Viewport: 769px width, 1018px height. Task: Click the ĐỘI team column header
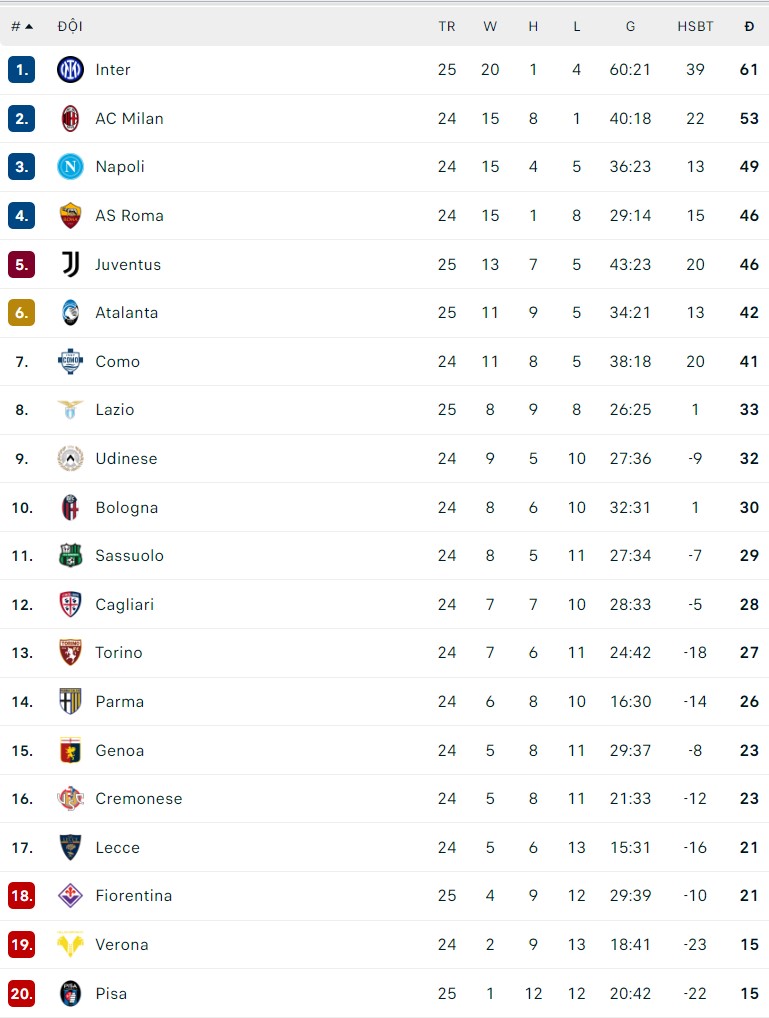click(x=70, y=26)
